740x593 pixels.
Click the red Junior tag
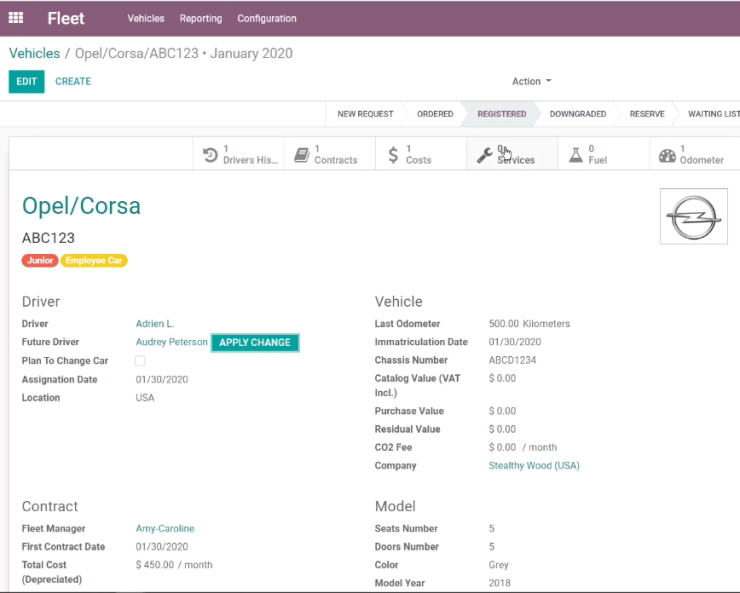40,260
